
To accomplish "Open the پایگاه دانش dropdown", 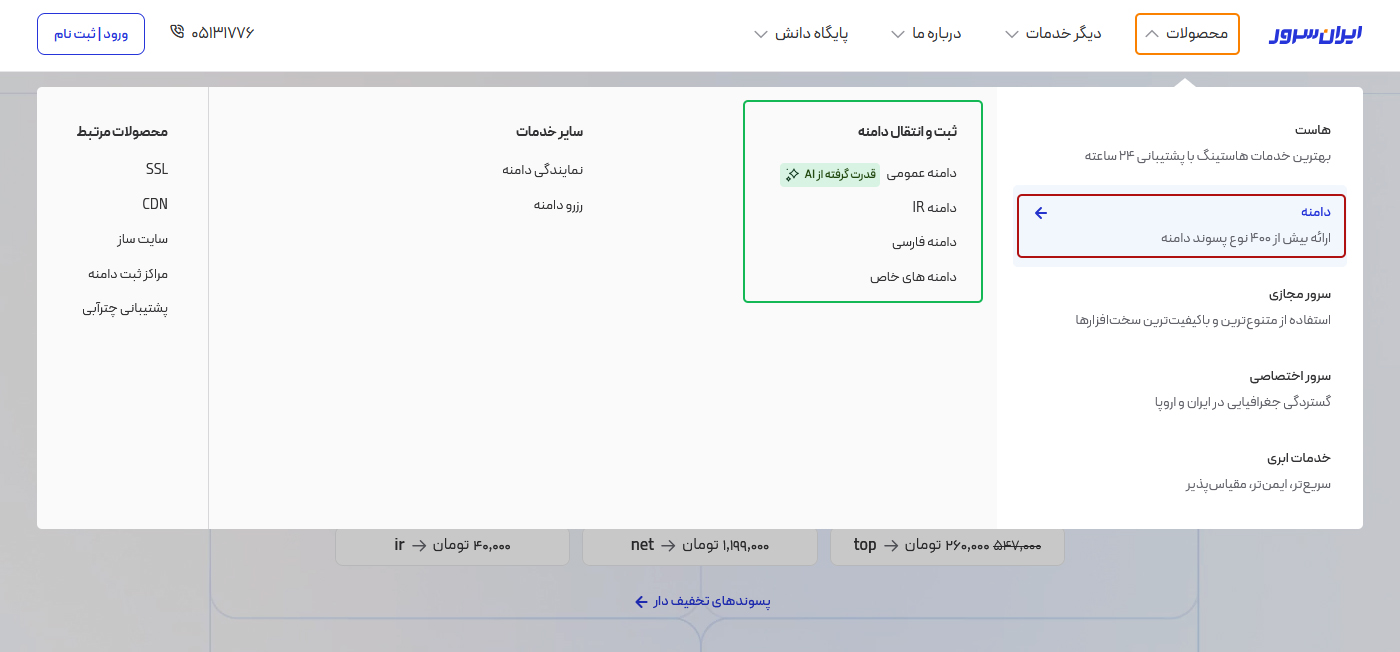I will click(x=801, y=34).
